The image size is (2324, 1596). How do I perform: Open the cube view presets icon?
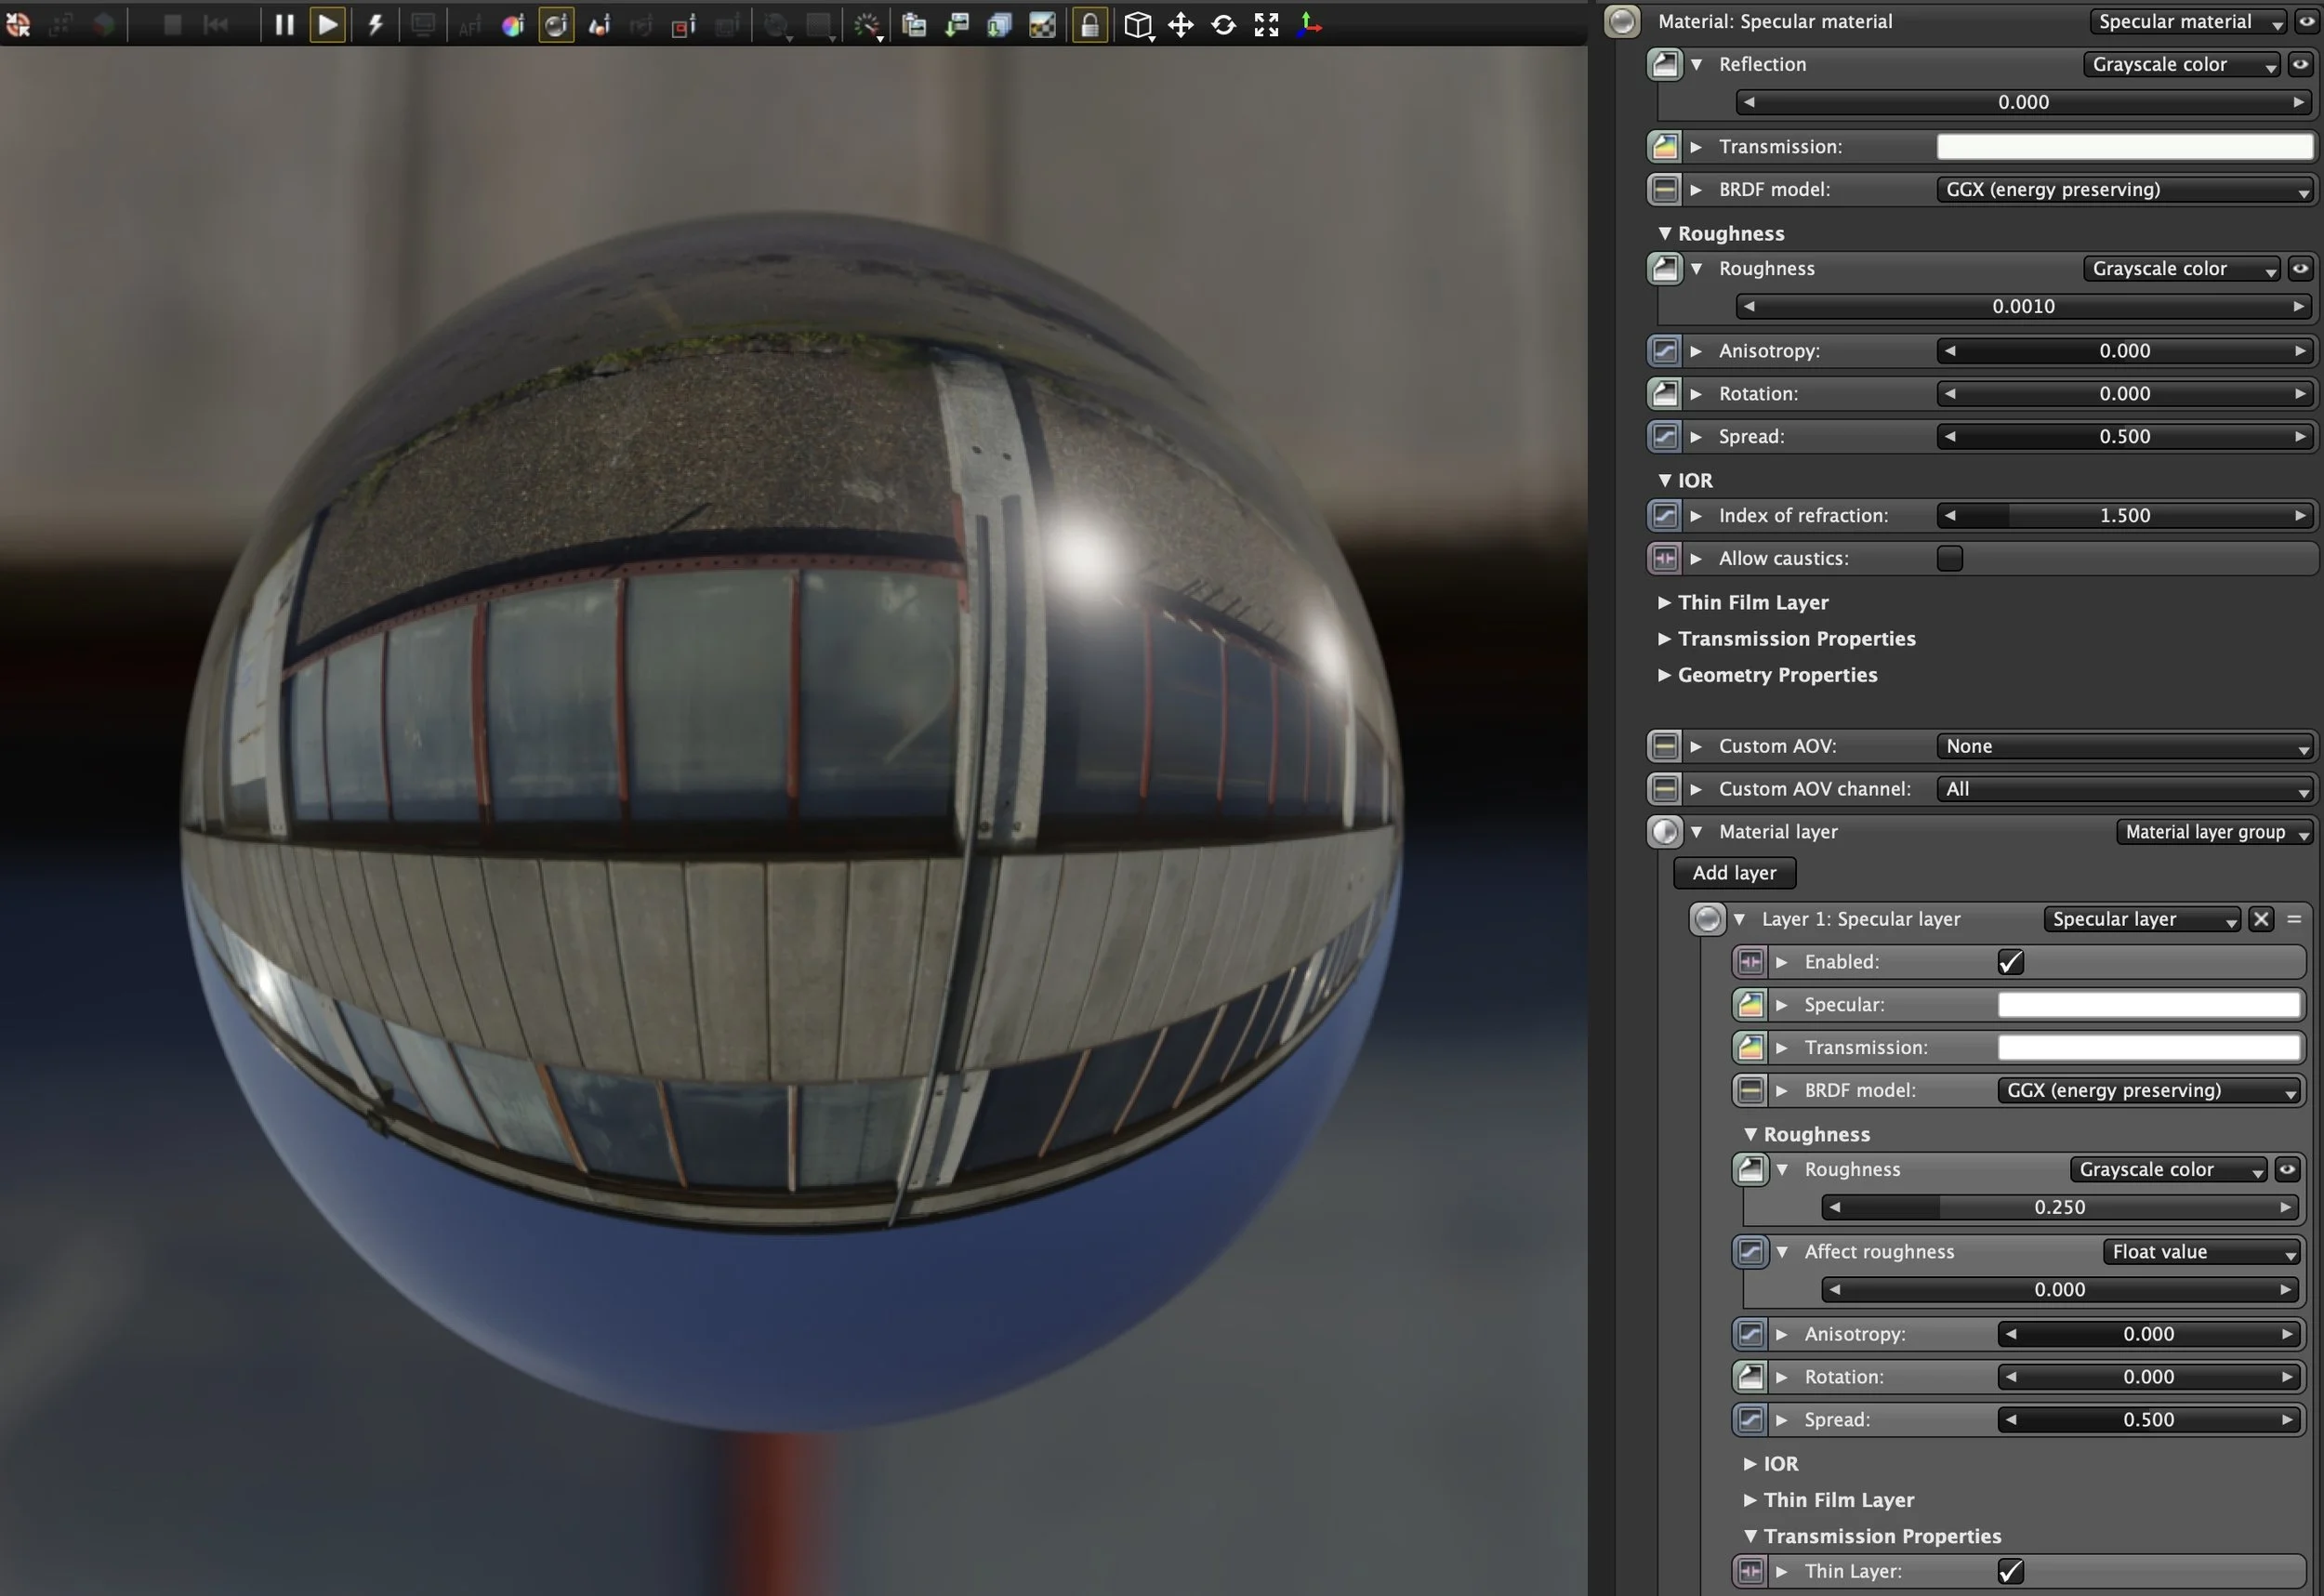pyautogui.click(x=1138, y=26)
